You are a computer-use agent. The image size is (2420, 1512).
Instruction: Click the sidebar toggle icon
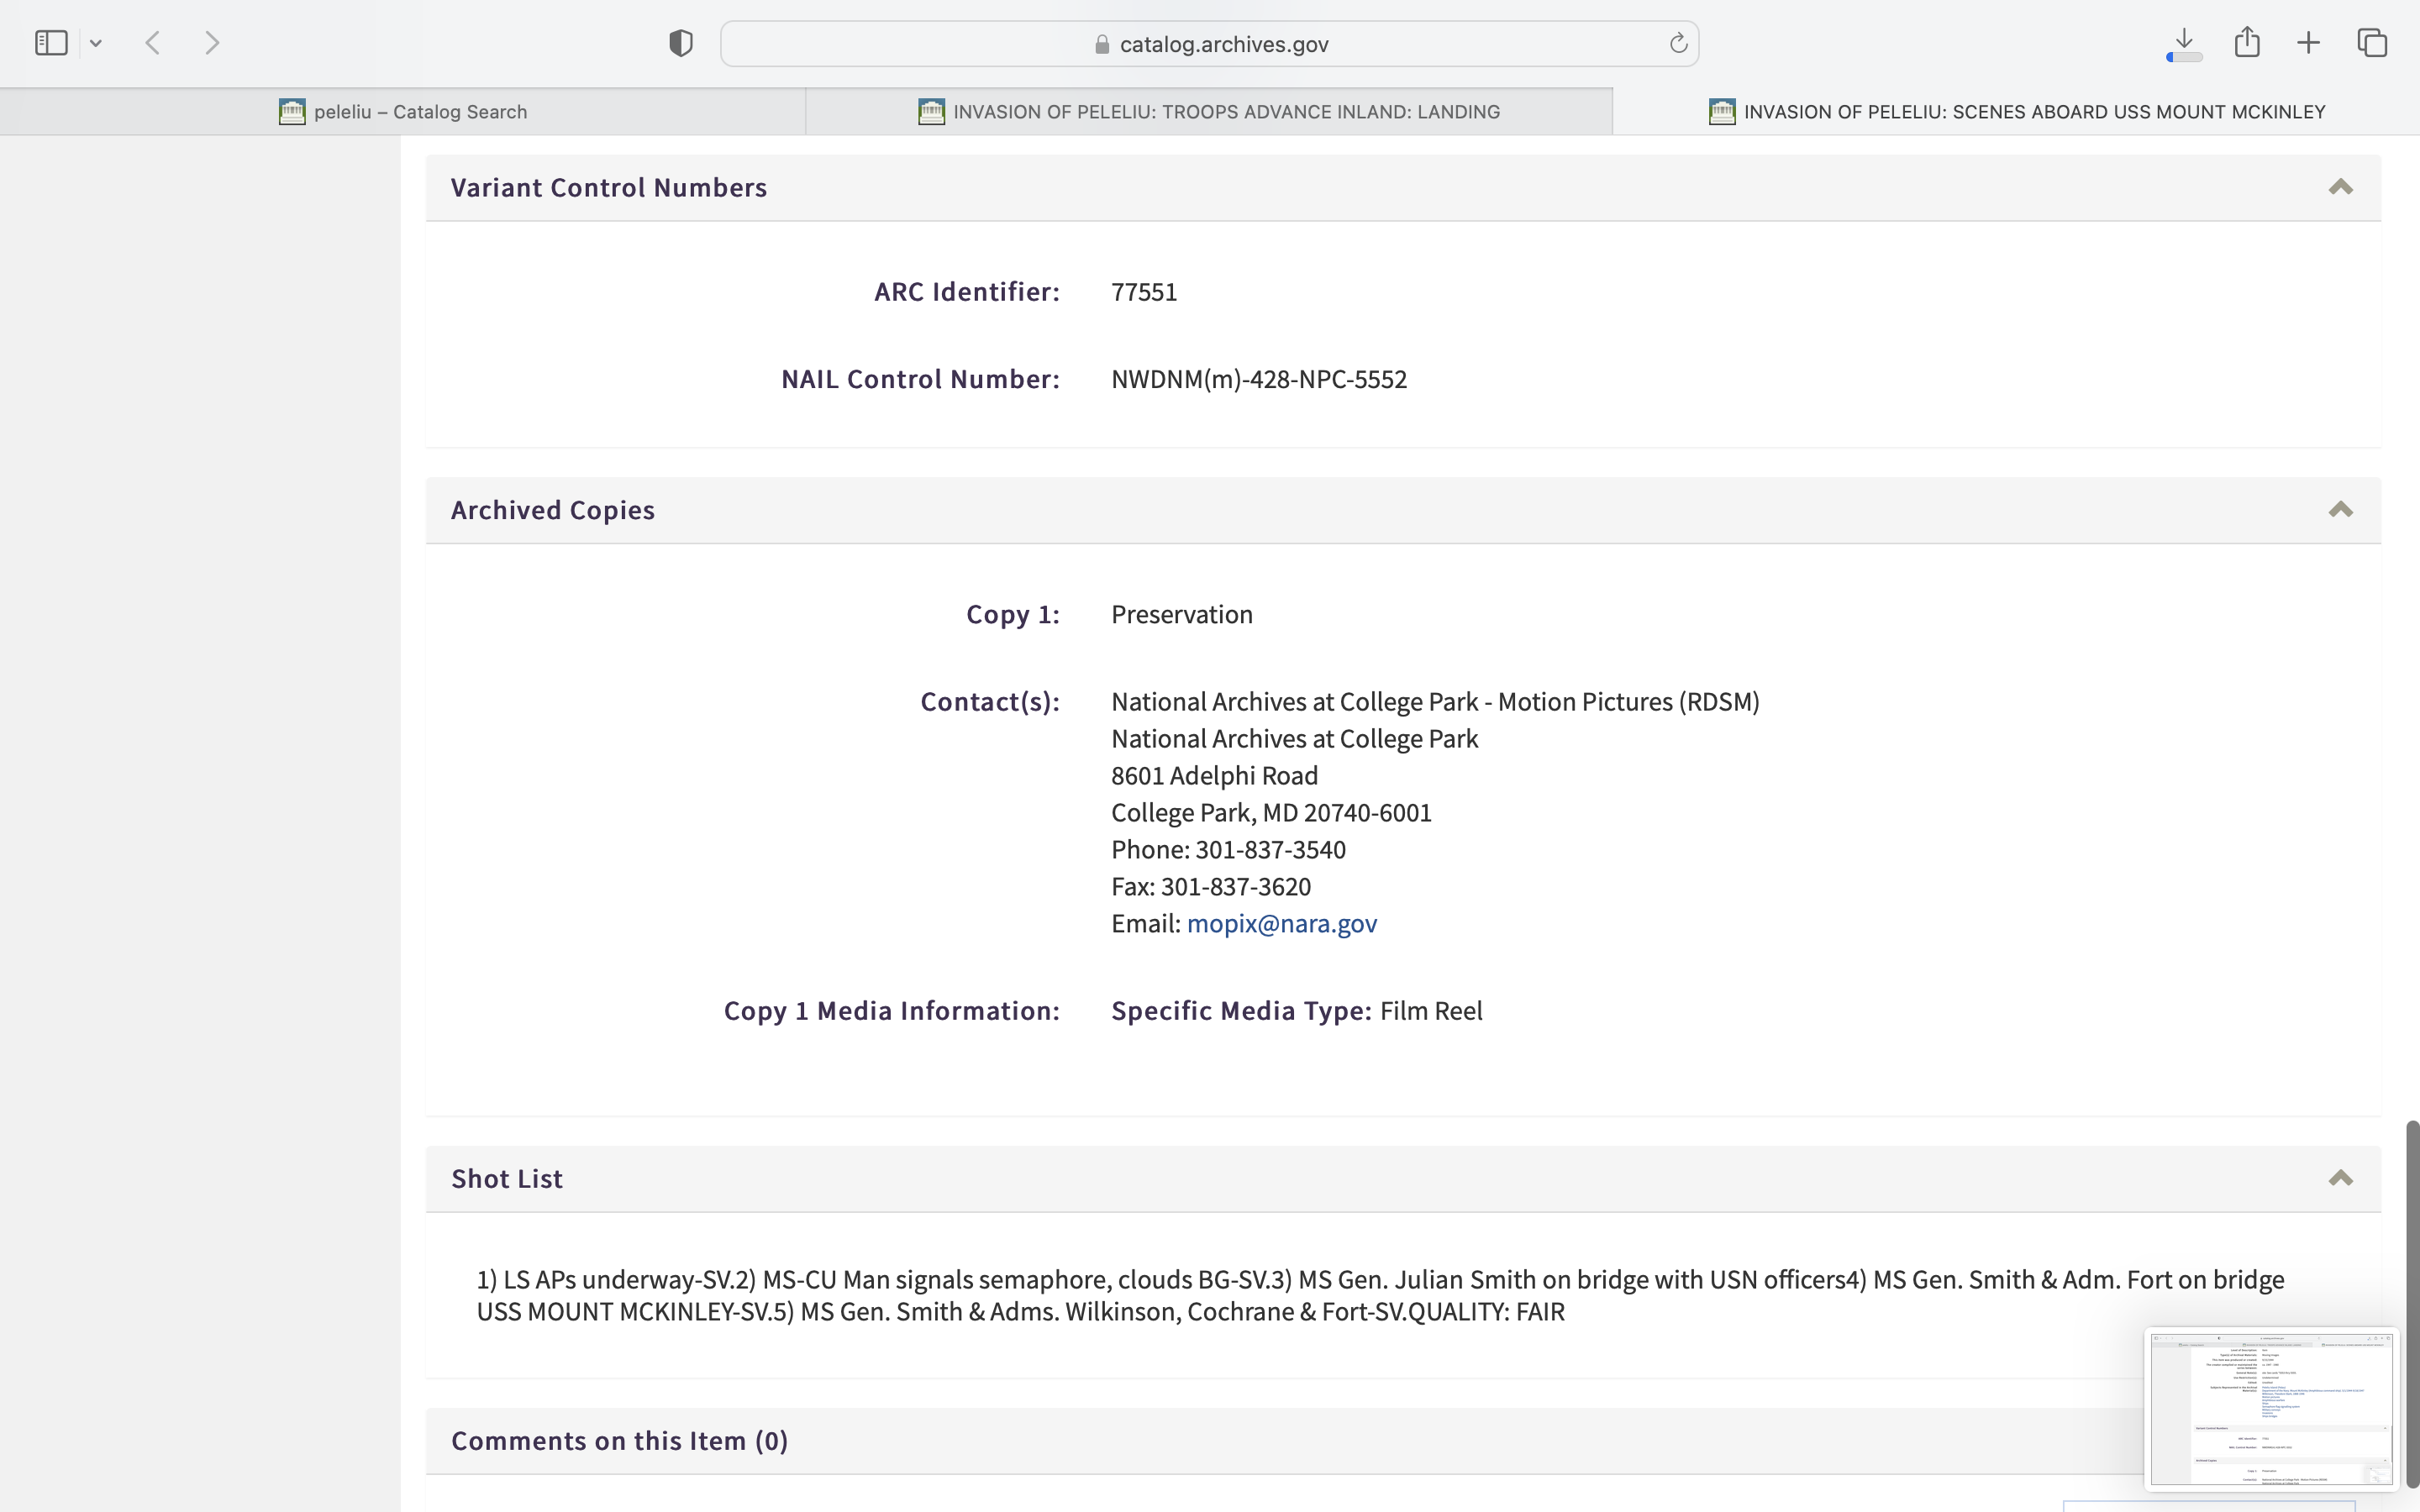click(x=51, y=43)
